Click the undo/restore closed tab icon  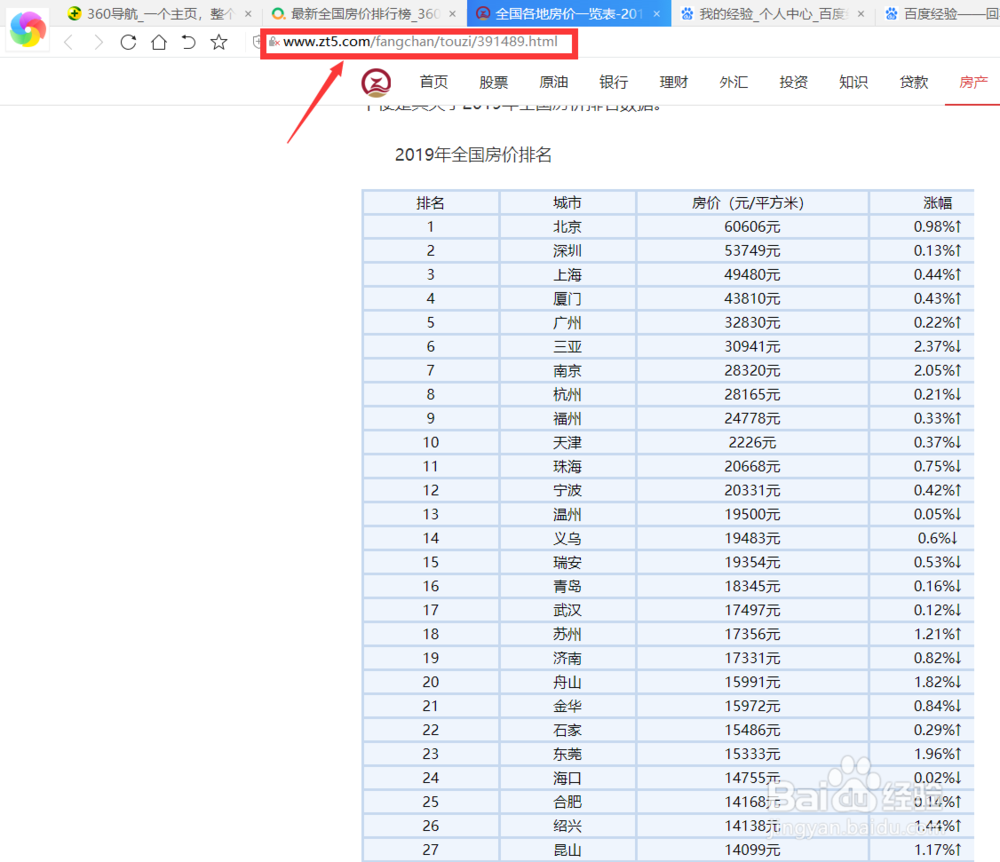[188, 43]
